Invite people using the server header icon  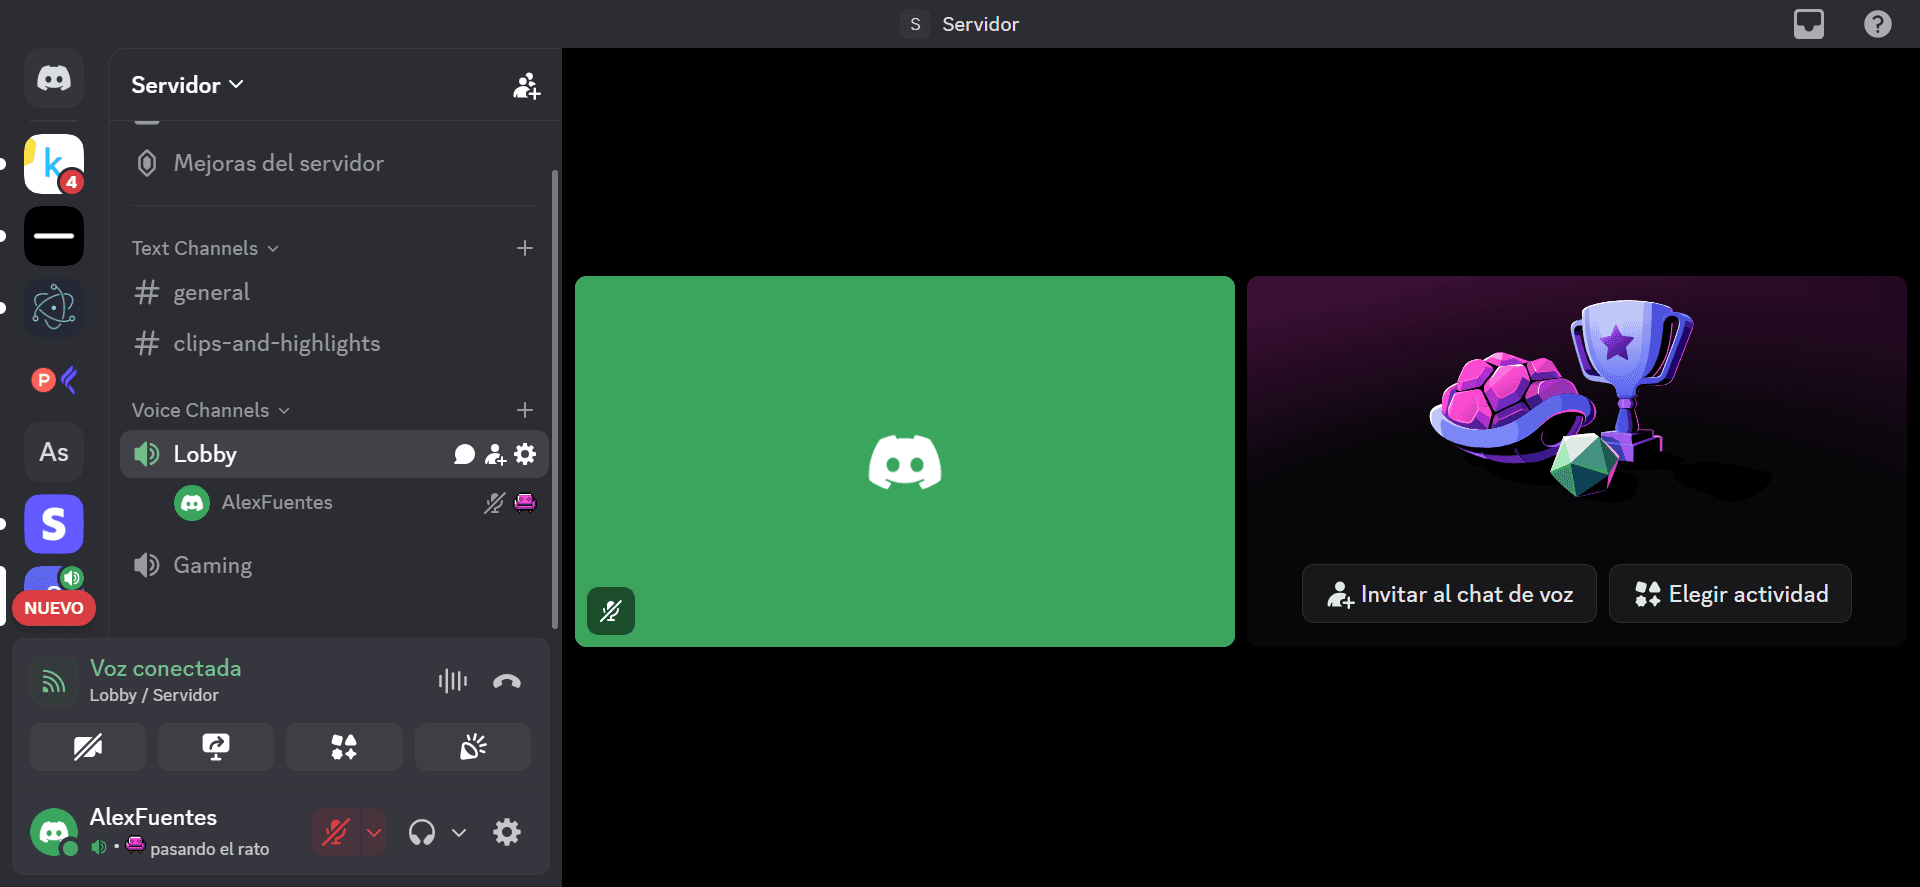[x=526, y=86]
